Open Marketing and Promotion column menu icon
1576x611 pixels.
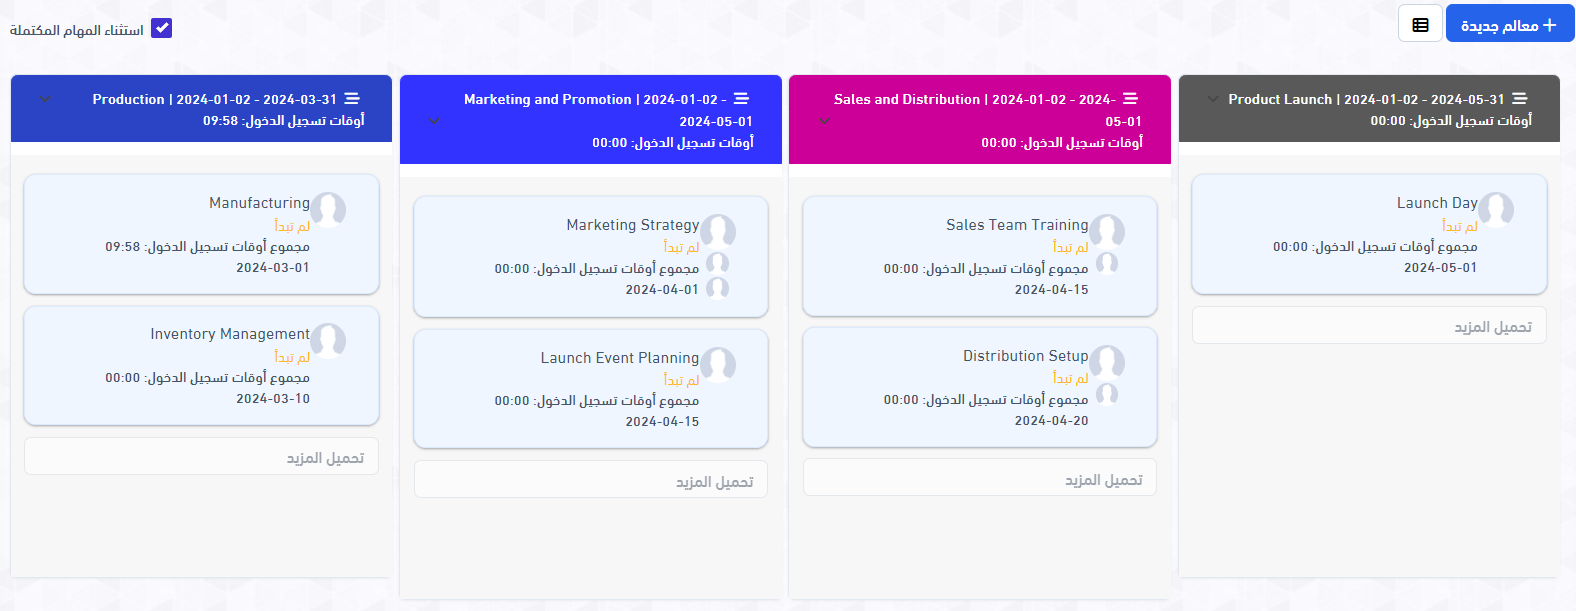[741, 99]
